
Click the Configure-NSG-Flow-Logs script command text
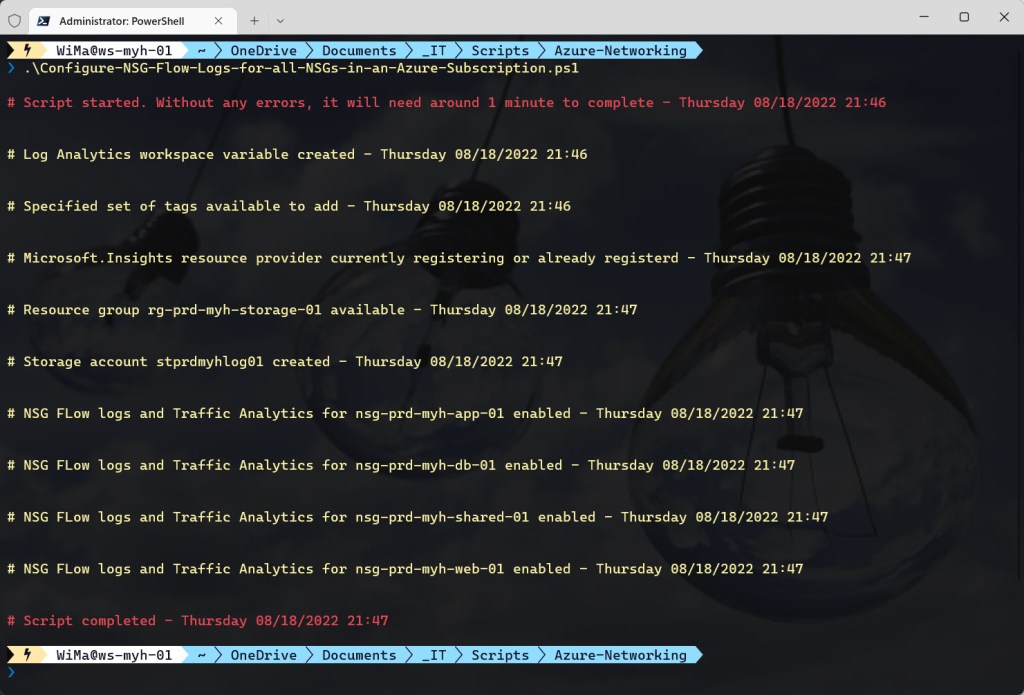click(301, 69)
